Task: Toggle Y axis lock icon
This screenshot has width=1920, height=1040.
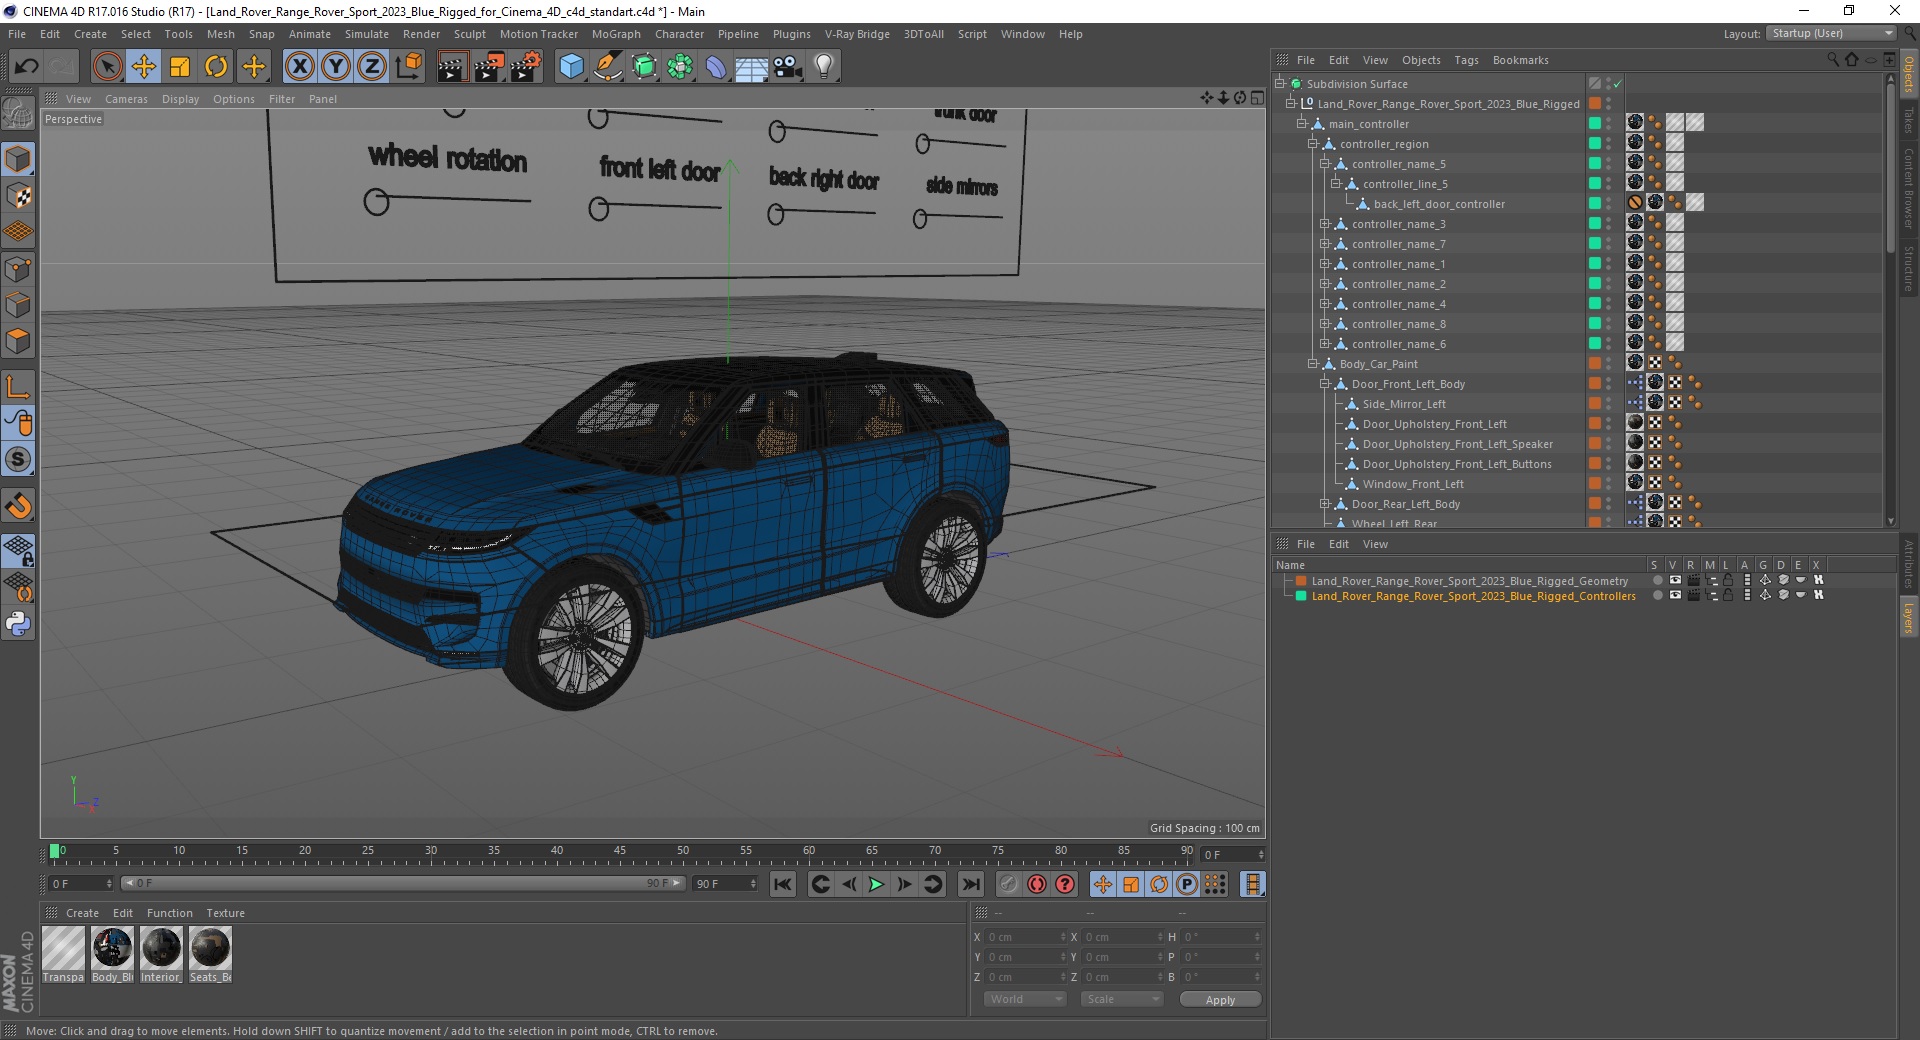Action: tap(336, 67)
